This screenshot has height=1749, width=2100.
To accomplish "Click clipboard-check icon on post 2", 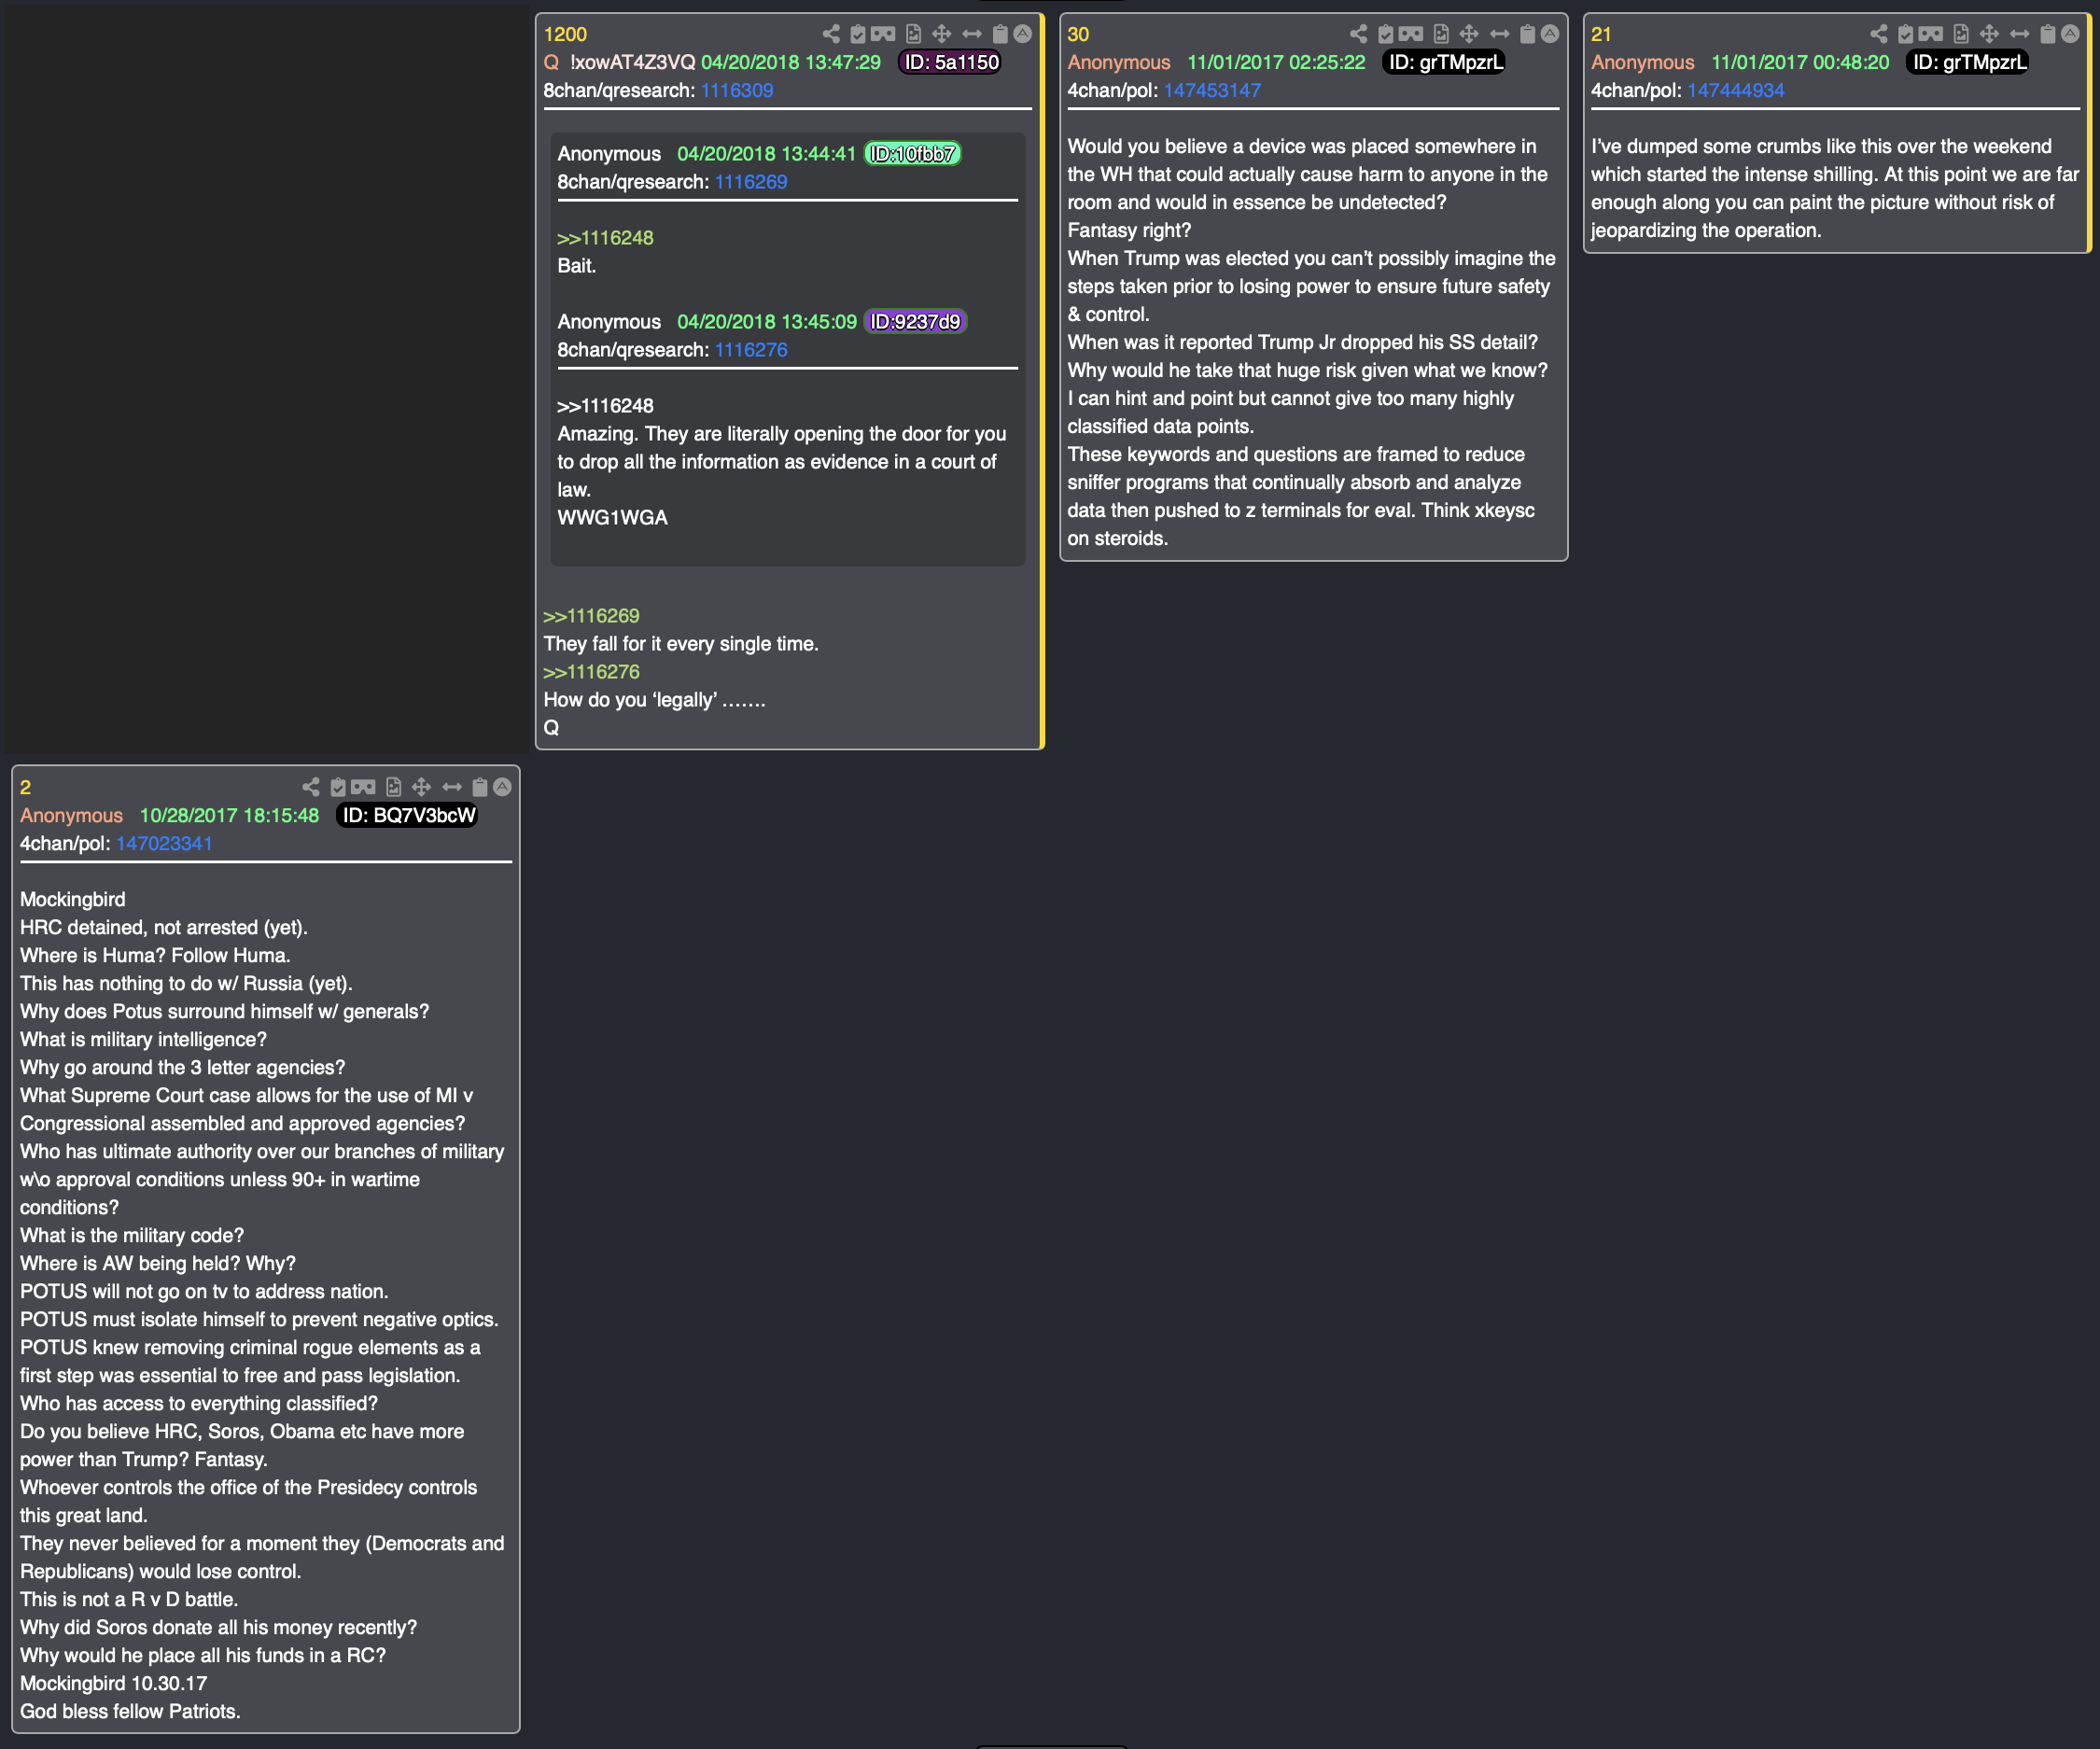I will point(337,787).
